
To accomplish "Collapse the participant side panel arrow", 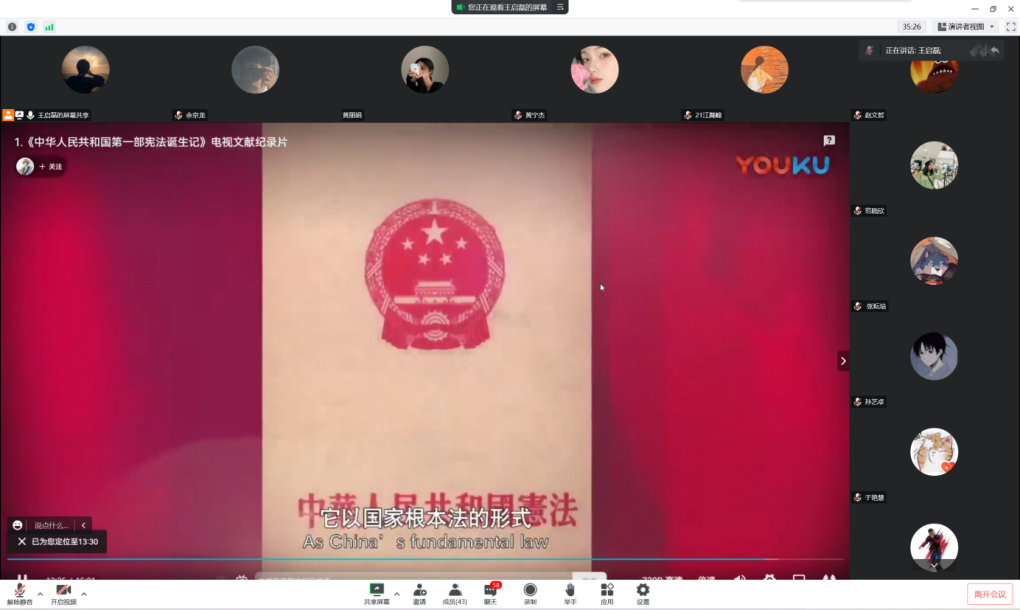I will tap(843, 361).
